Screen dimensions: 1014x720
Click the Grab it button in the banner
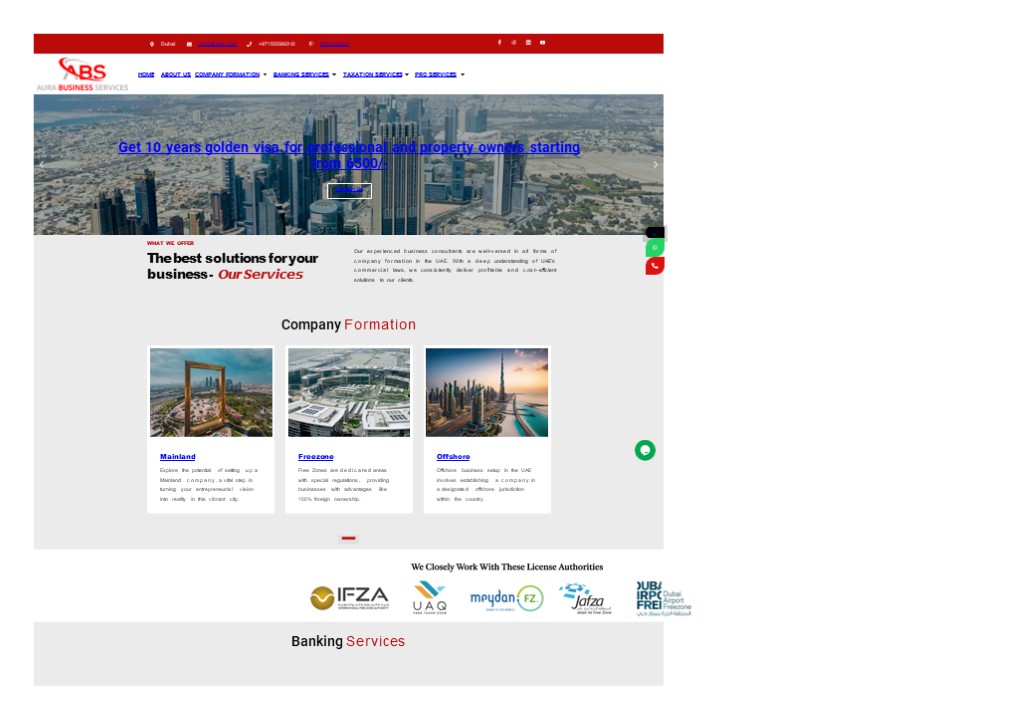[349, 190]
